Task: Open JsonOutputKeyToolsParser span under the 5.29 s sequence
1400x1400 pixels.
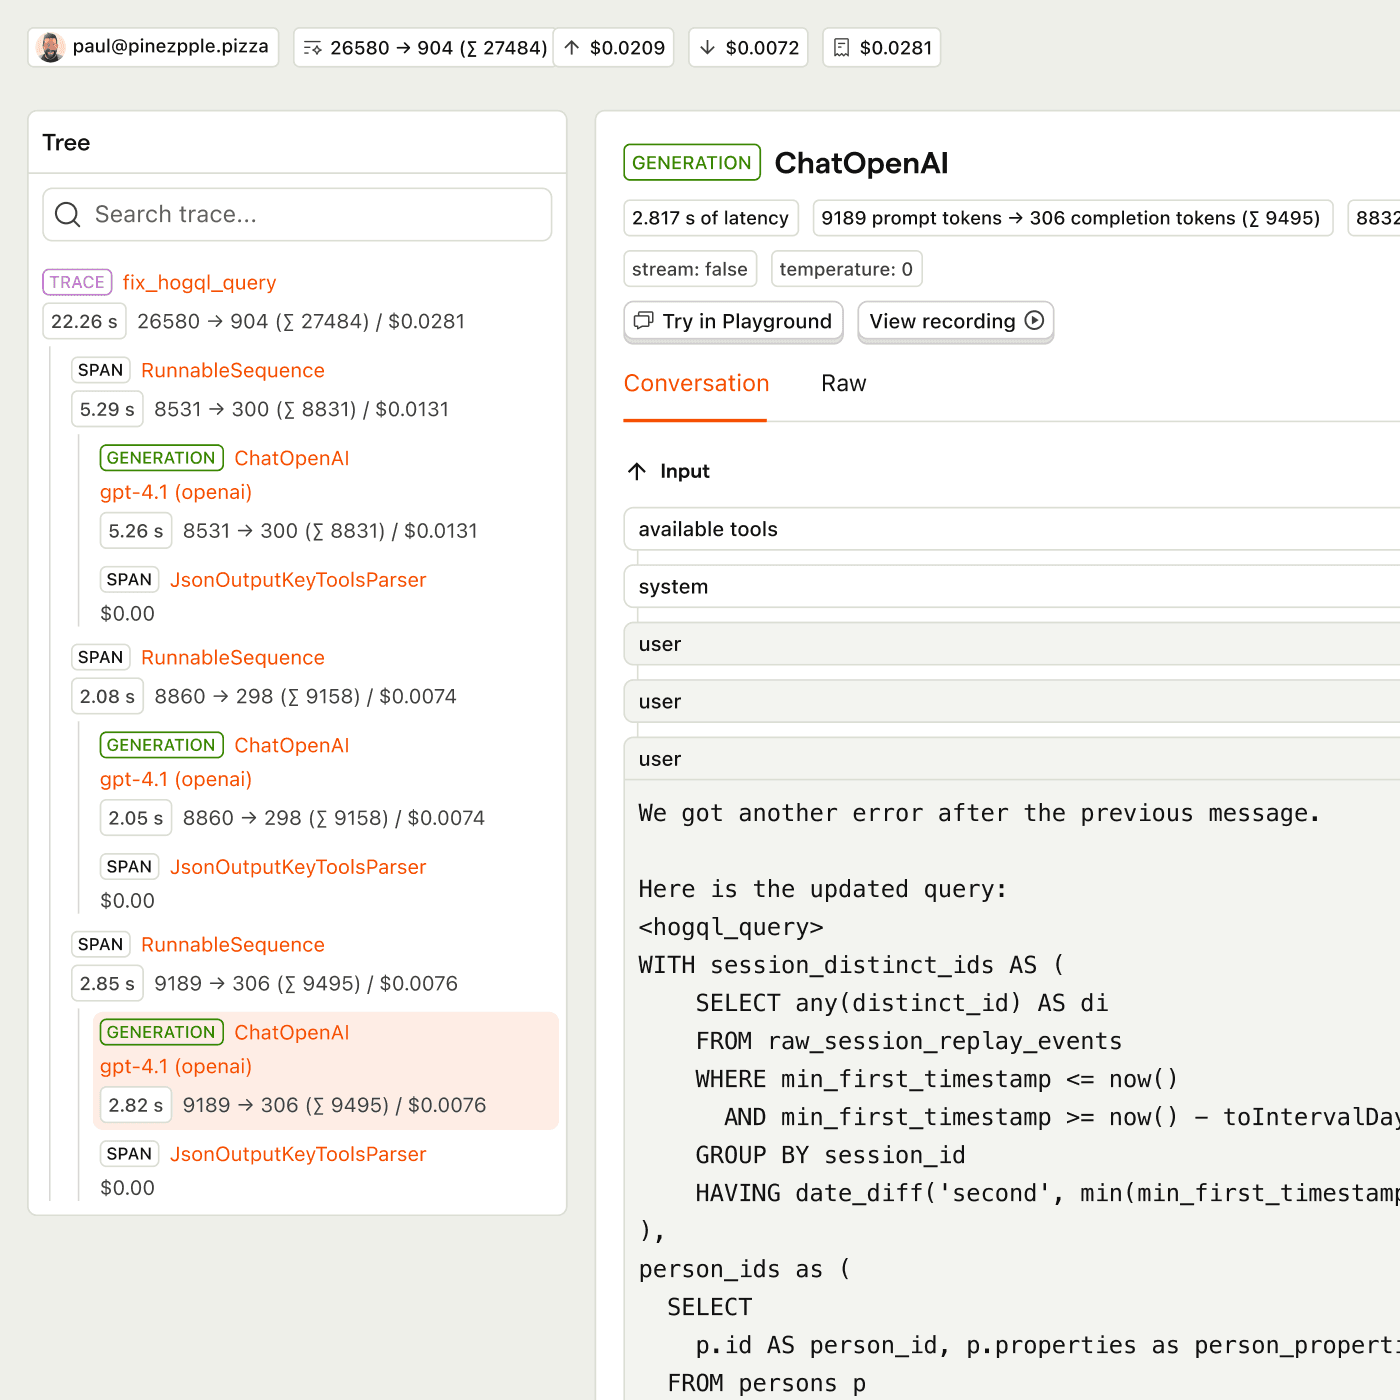Action: 298,580
